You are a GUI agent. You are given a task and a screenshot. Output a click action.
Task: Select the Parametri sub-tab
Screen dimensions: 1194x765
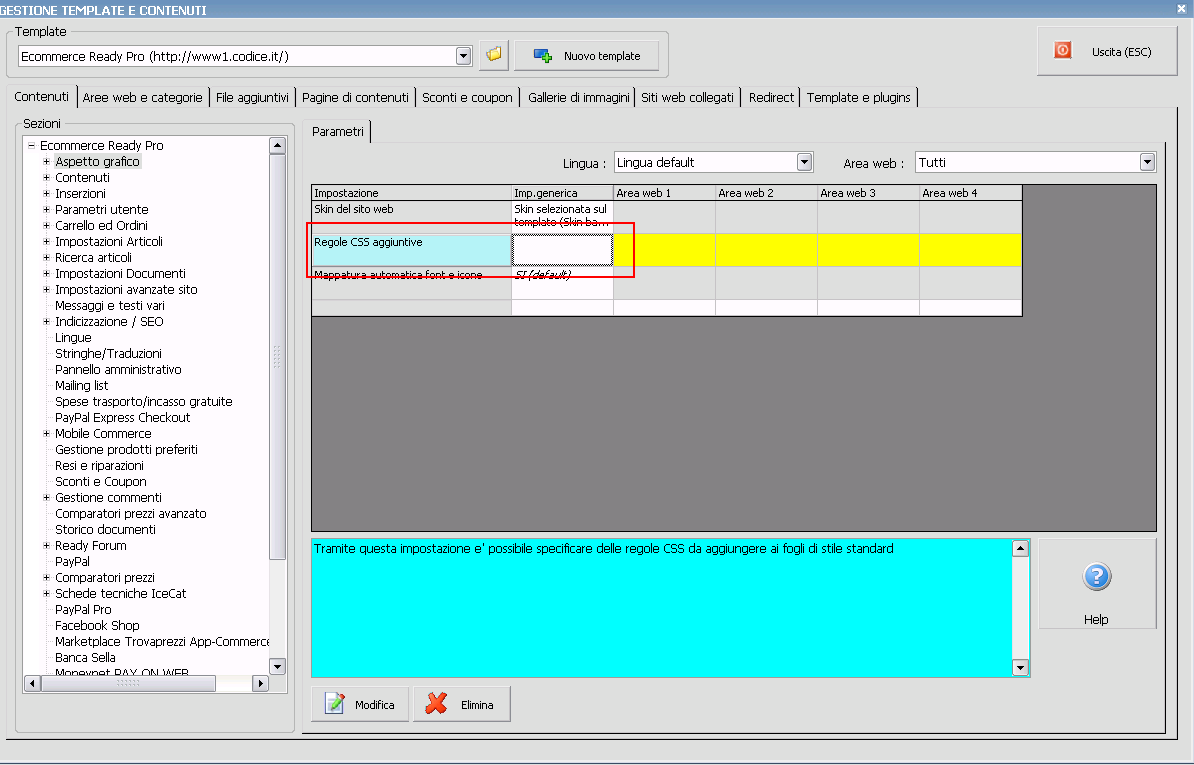[x=337, y=131]
